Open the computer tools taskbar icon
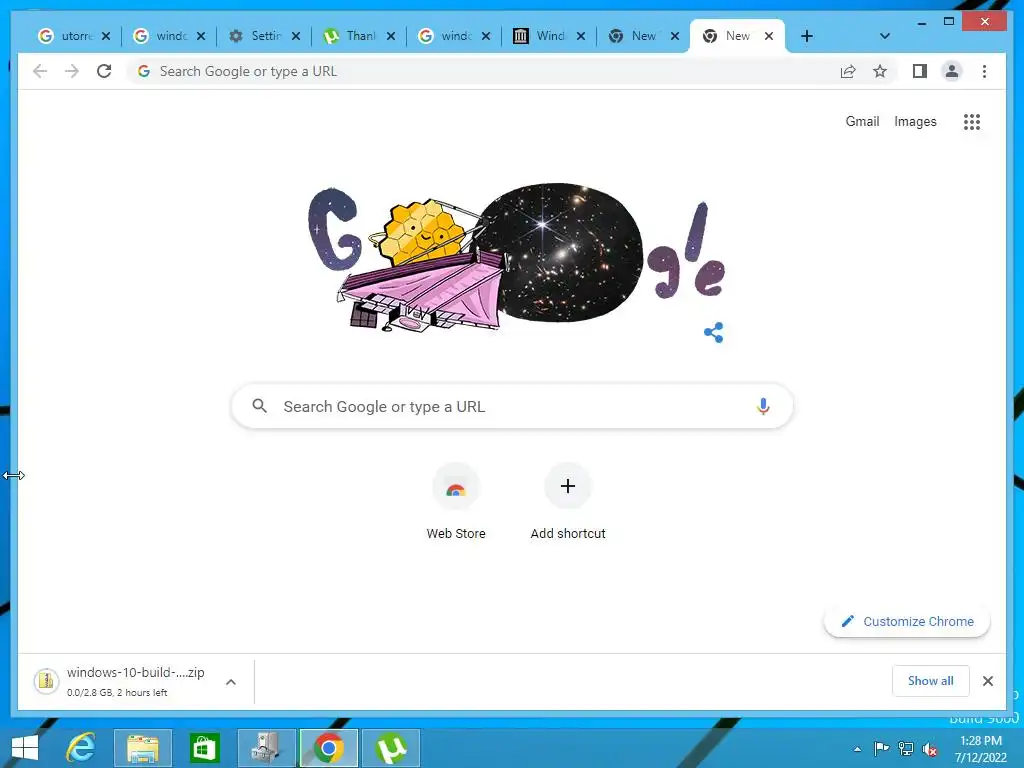 [x=266, y=748]
